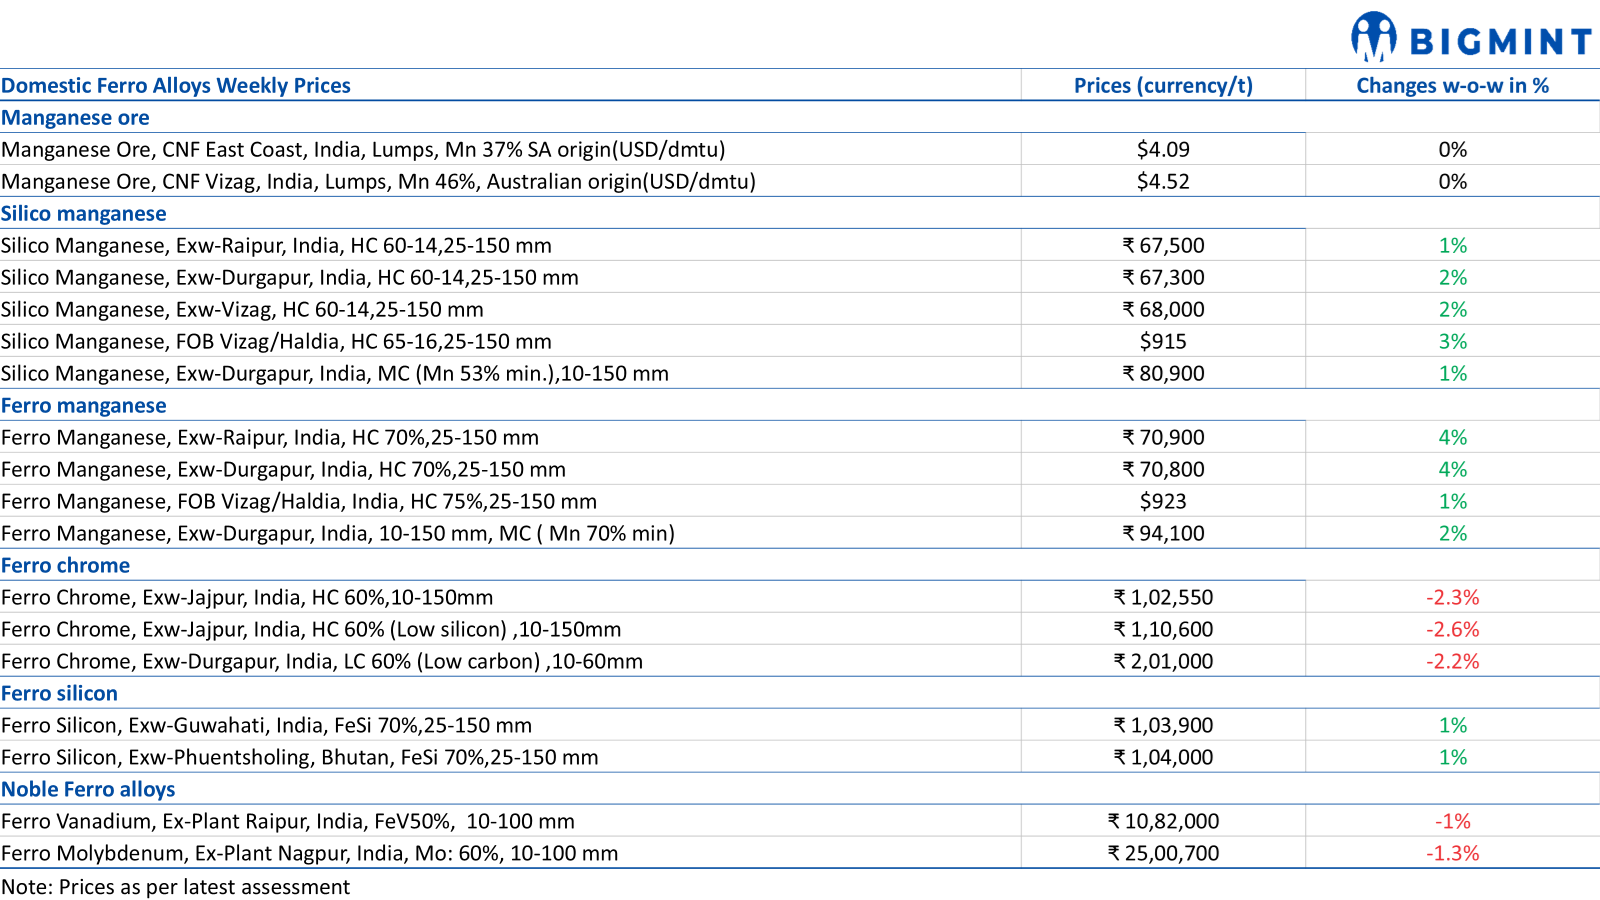Click the Noble Ferro alloys section heading
The height and width of the screenshot is (900, 1600).
point(88,790)
